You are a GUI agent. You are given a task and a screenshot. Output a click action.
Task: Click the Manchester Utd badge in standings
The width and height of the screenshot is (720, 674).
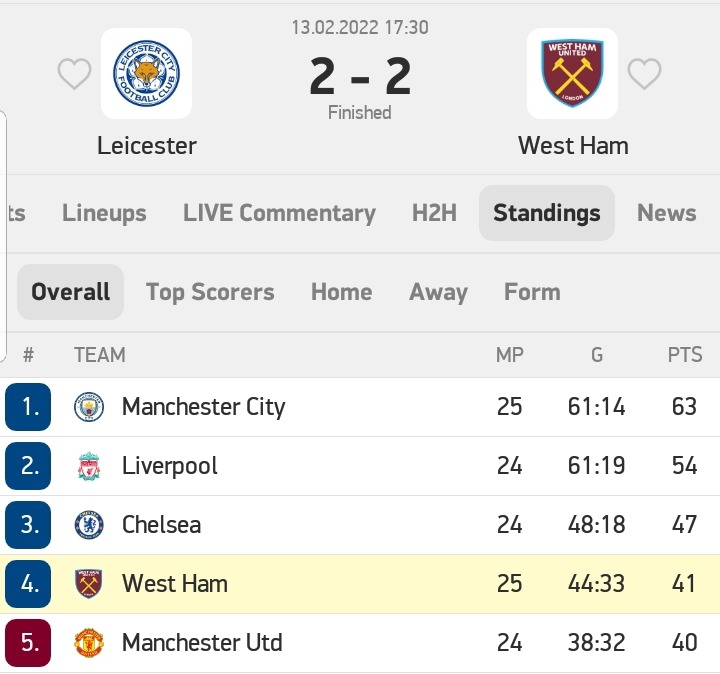click(89, 643)
